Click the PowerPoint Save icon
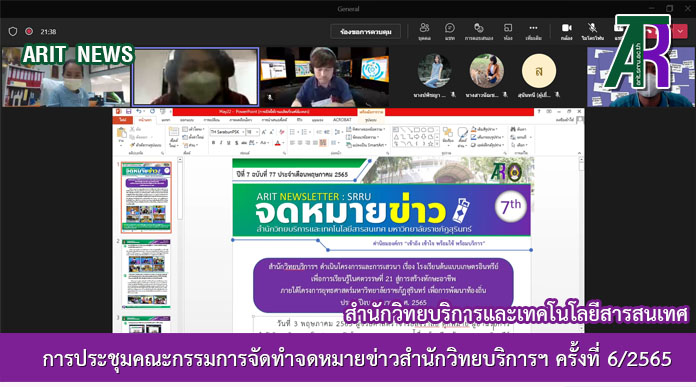 (128, 111)
